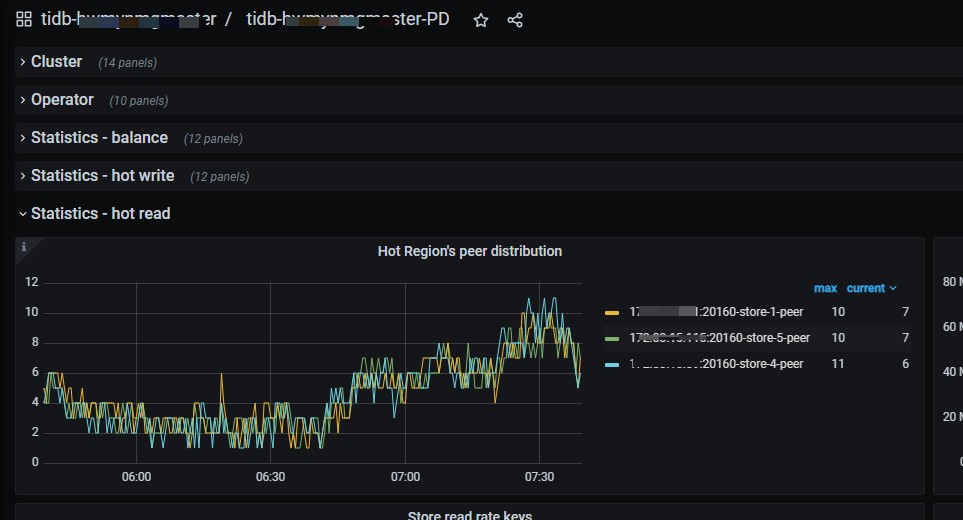Expand the Operator row

(x=62, y=100)
